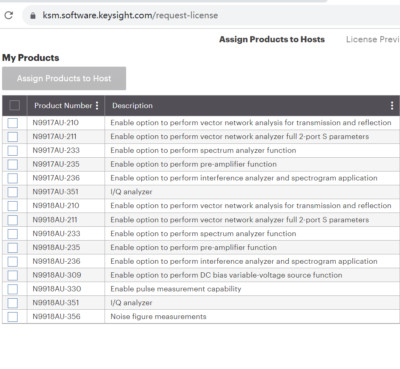Click the Enable pulse measurement capability description
Viewport: 400px width, 369px height.
click(x=176, y=289)
